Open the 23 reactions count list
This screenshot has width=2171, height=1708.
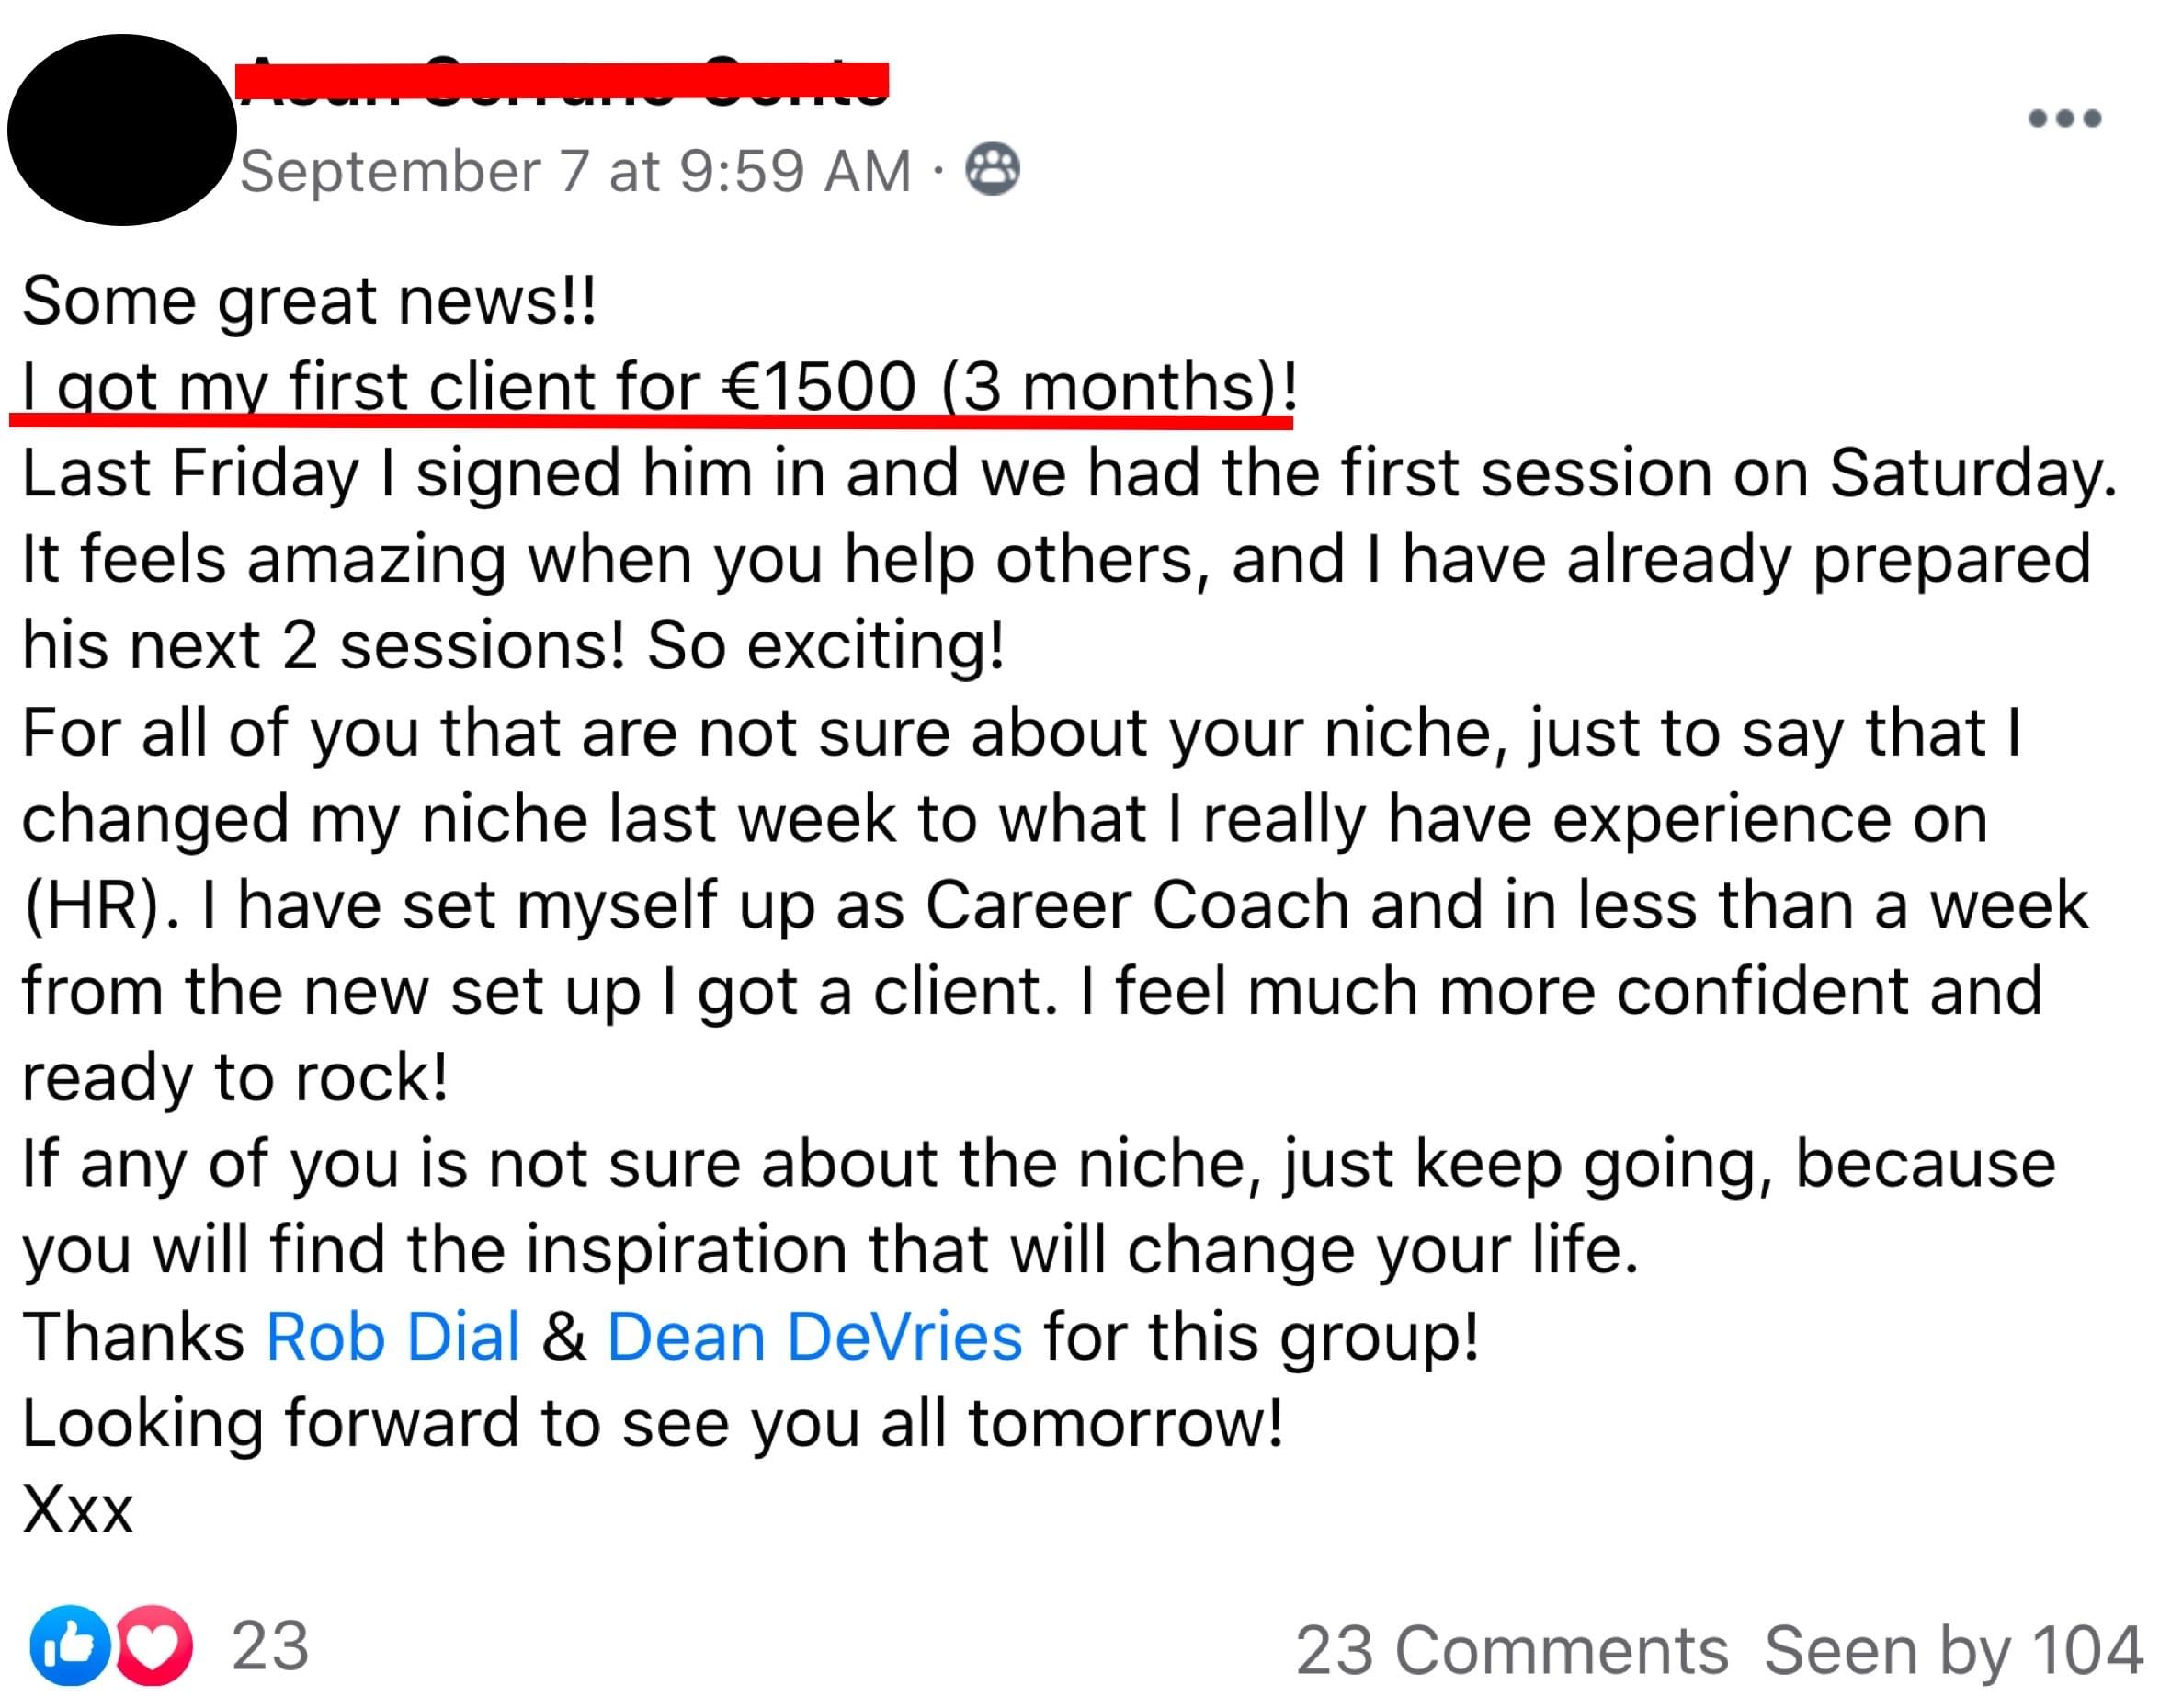point(270,1646)
